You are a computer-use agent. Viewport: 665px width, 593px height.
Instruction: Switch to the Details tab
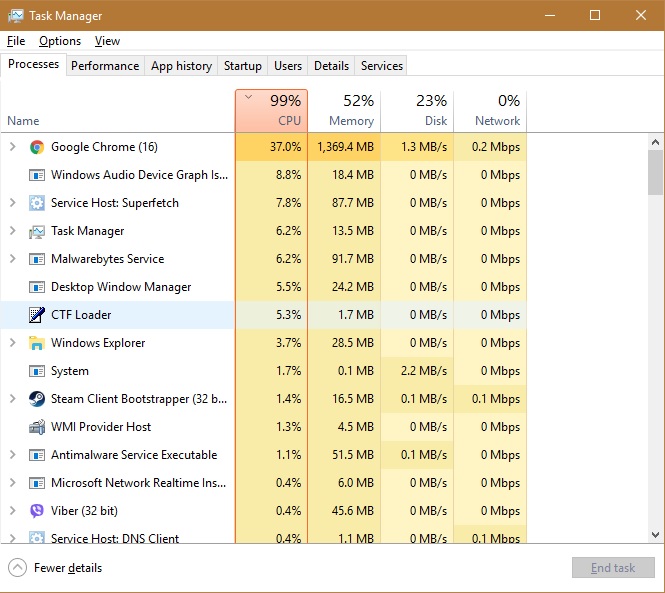[331, 66]
